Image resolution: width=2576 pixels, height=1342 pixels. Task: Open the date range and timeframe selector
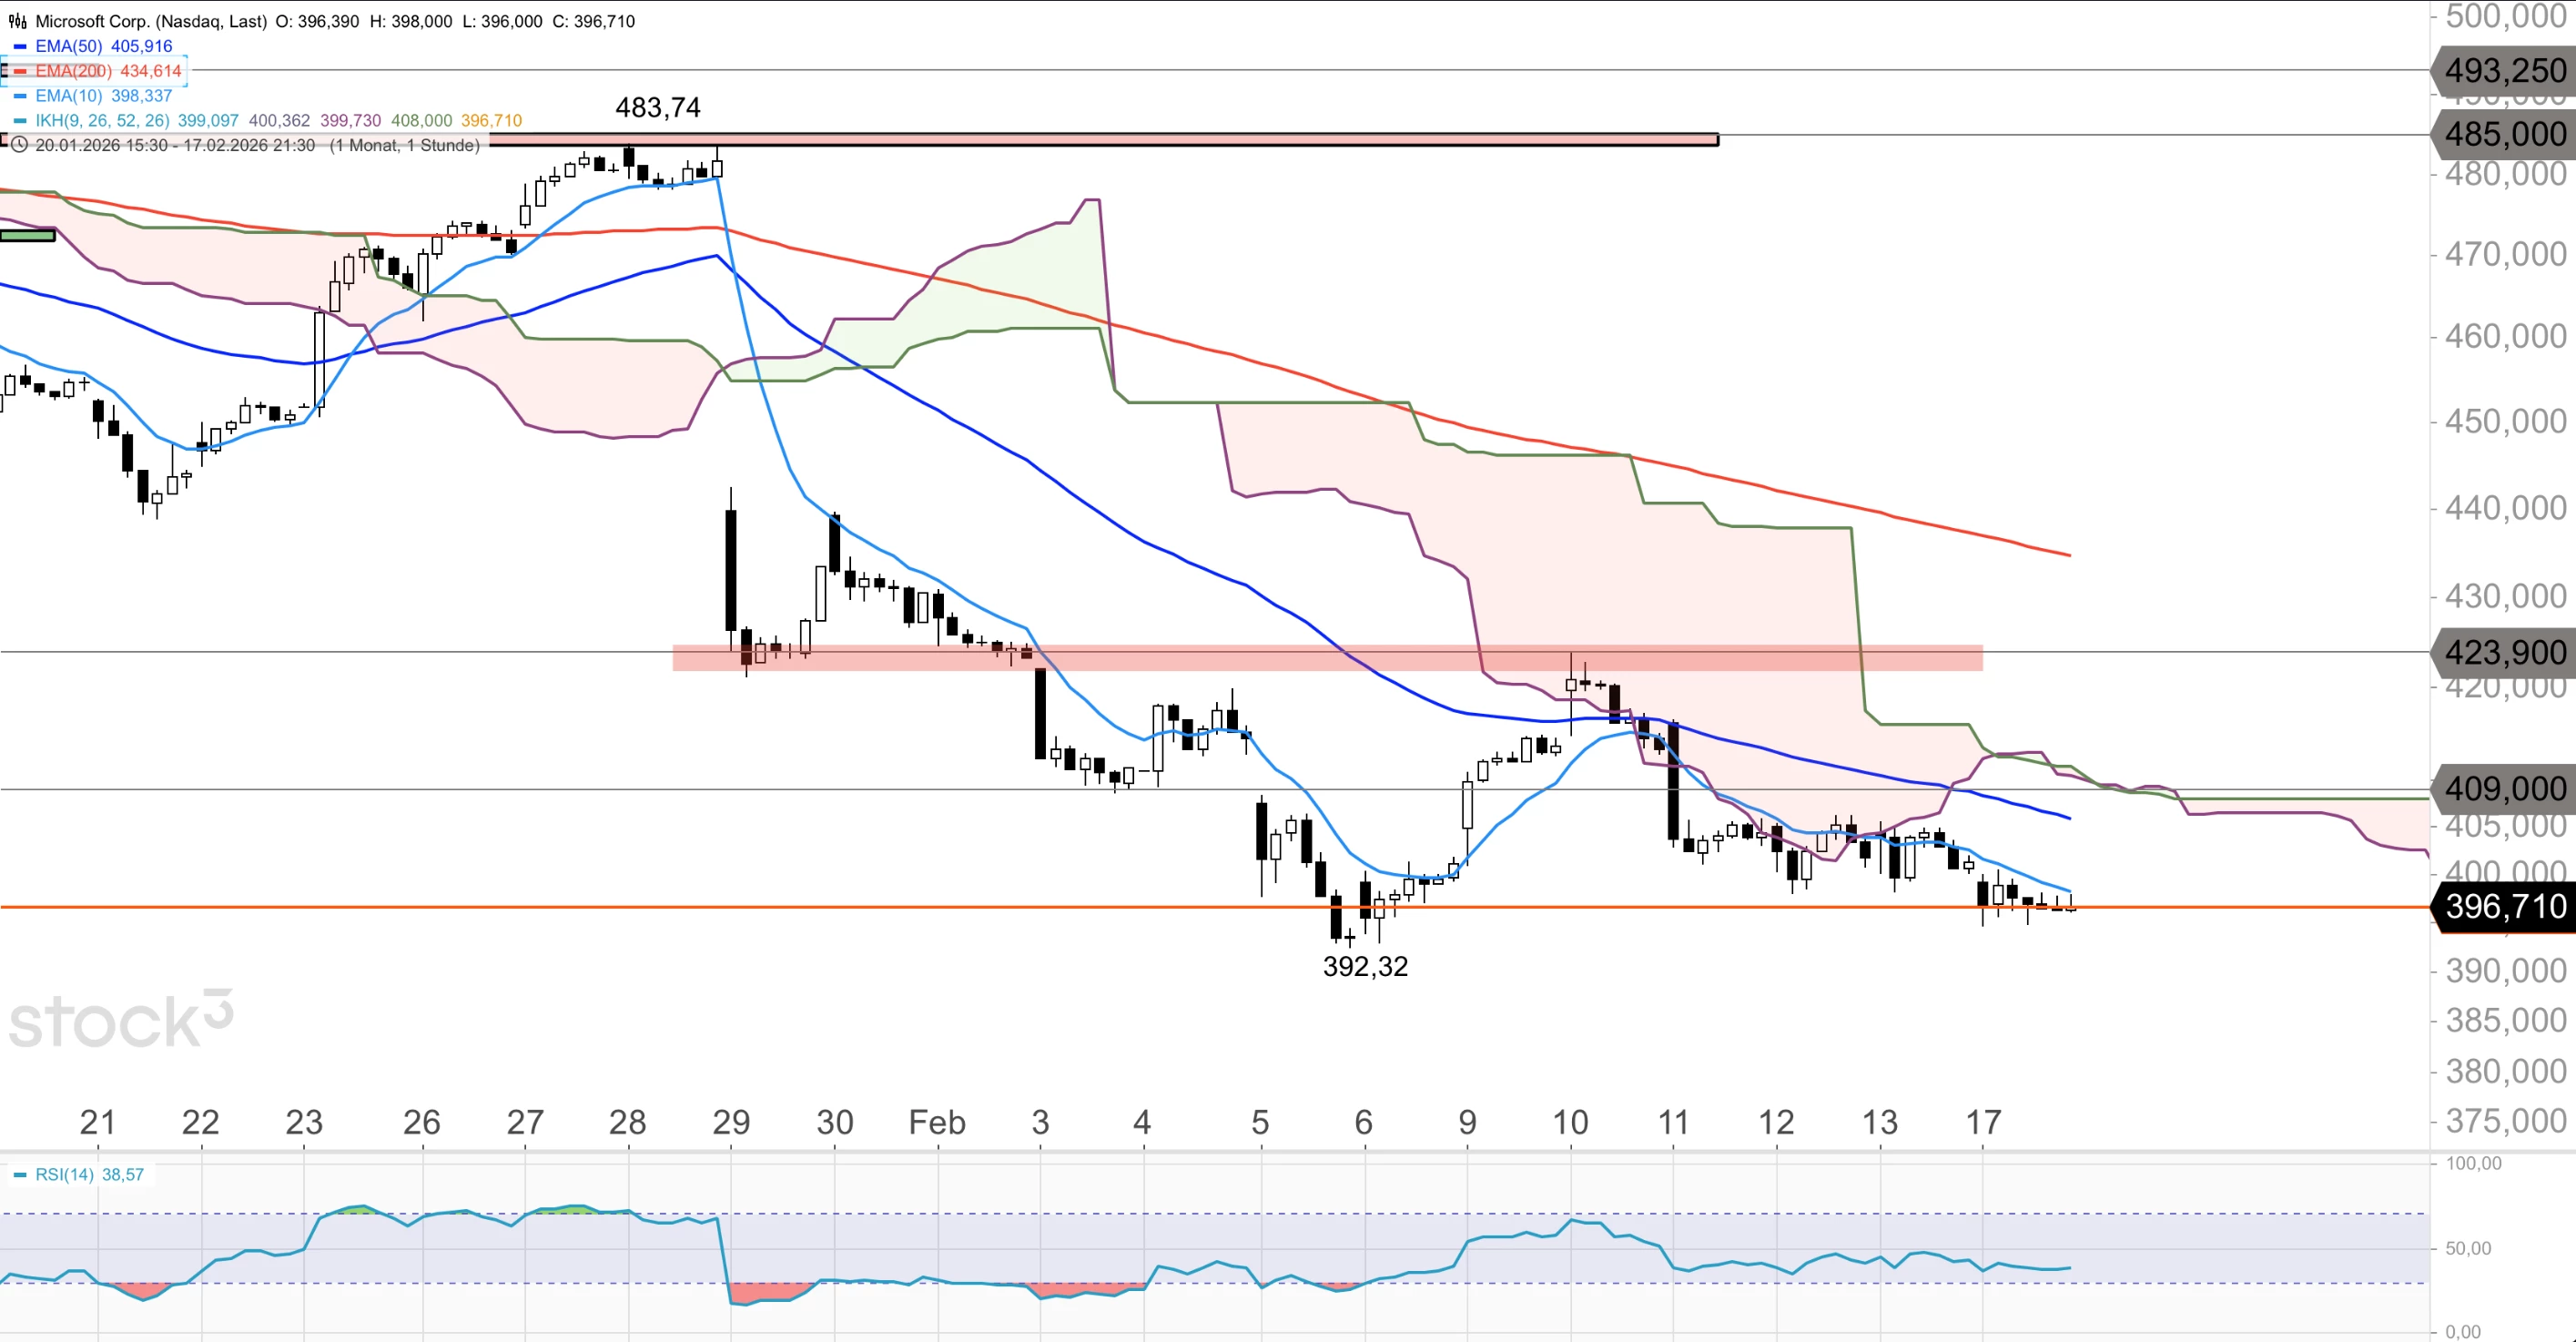click(256, 145)
